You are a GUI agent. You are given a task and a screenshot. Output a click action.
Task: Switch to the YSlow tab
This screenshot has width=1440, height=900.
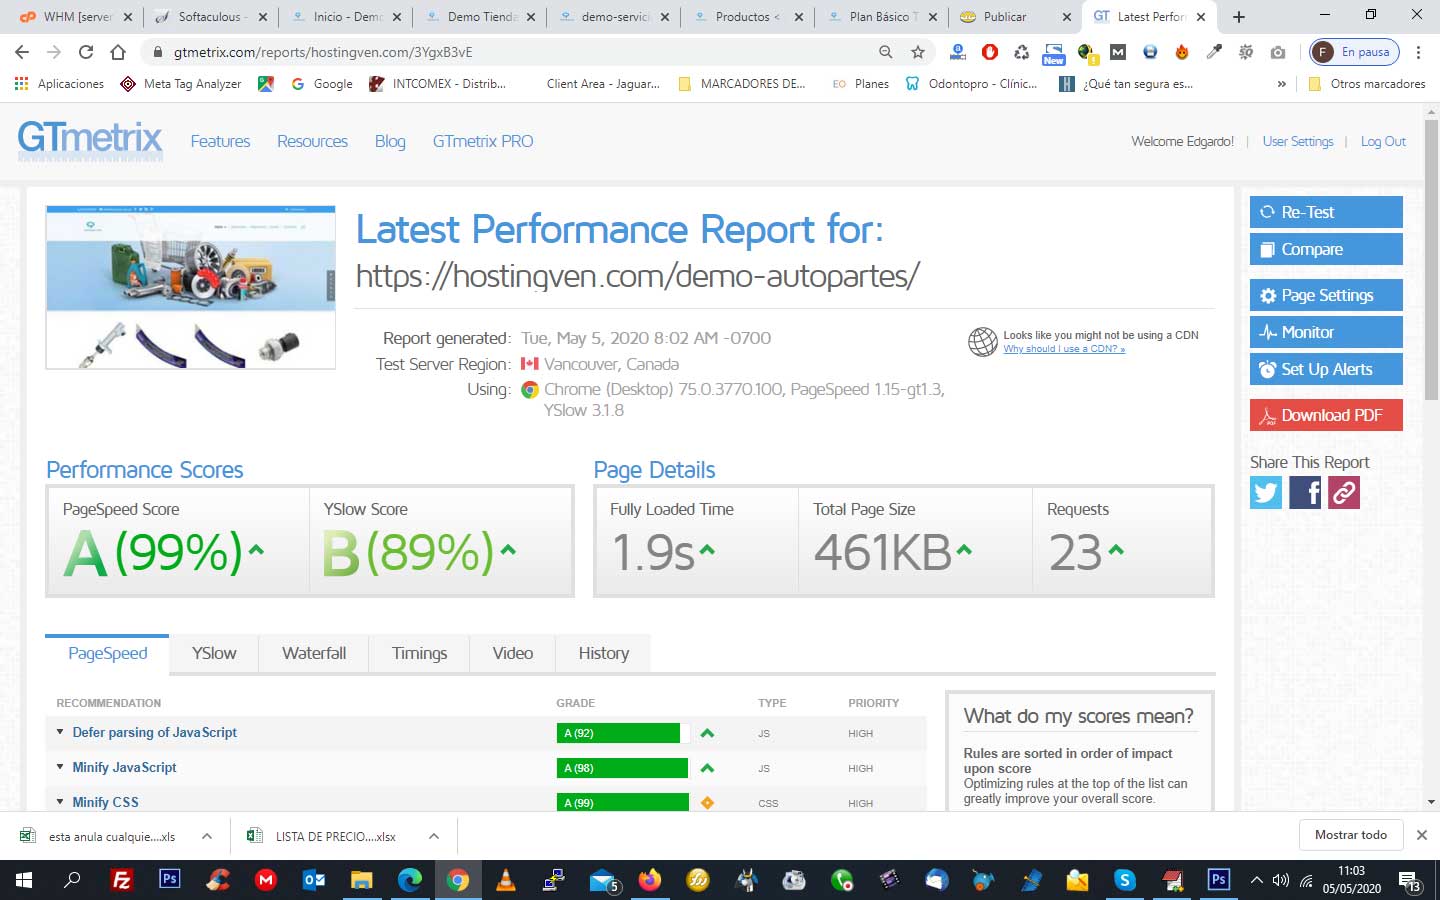pos(214,653)
